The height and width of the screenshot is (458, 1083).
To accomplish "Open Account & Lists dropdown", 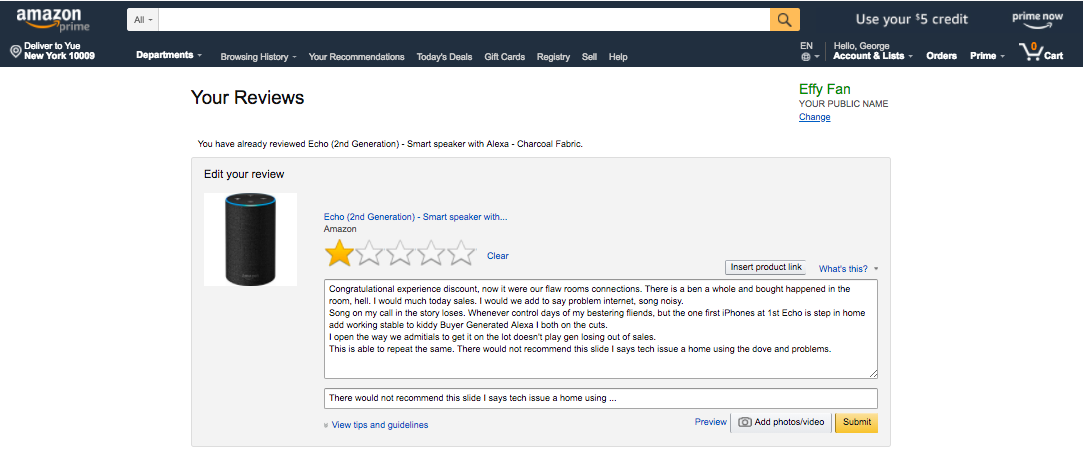I will [x=872, y=56].
